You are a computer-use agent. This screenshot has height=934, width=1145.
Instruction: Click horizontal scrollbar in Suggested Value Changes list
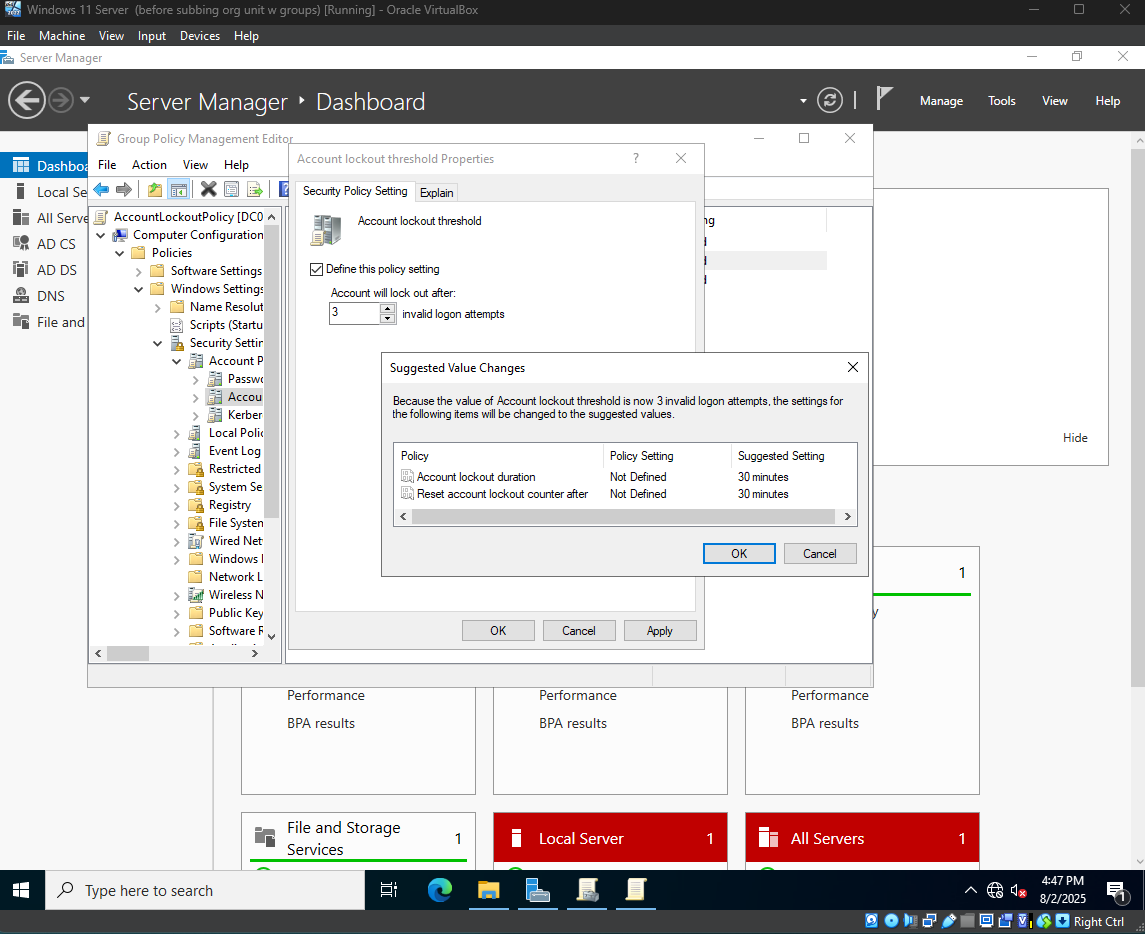623,516
